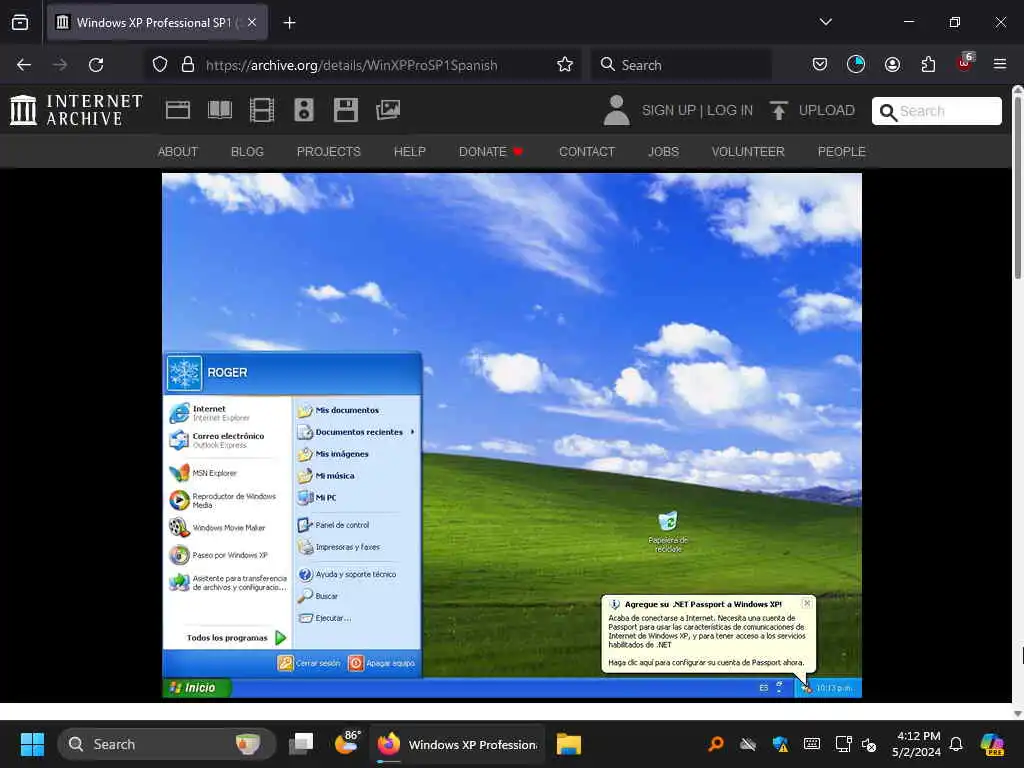Open VOLUNTEER menu item
The height and width of the screenshot is (768, 1024).
pyautogui.click(x=748, y=152)
